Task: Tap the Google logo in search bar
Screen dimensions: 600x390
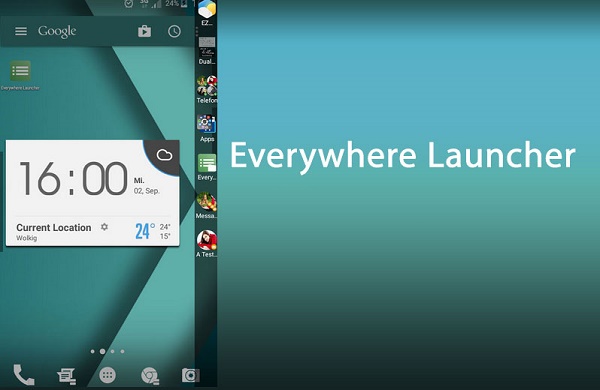Action: click(57, 31)
